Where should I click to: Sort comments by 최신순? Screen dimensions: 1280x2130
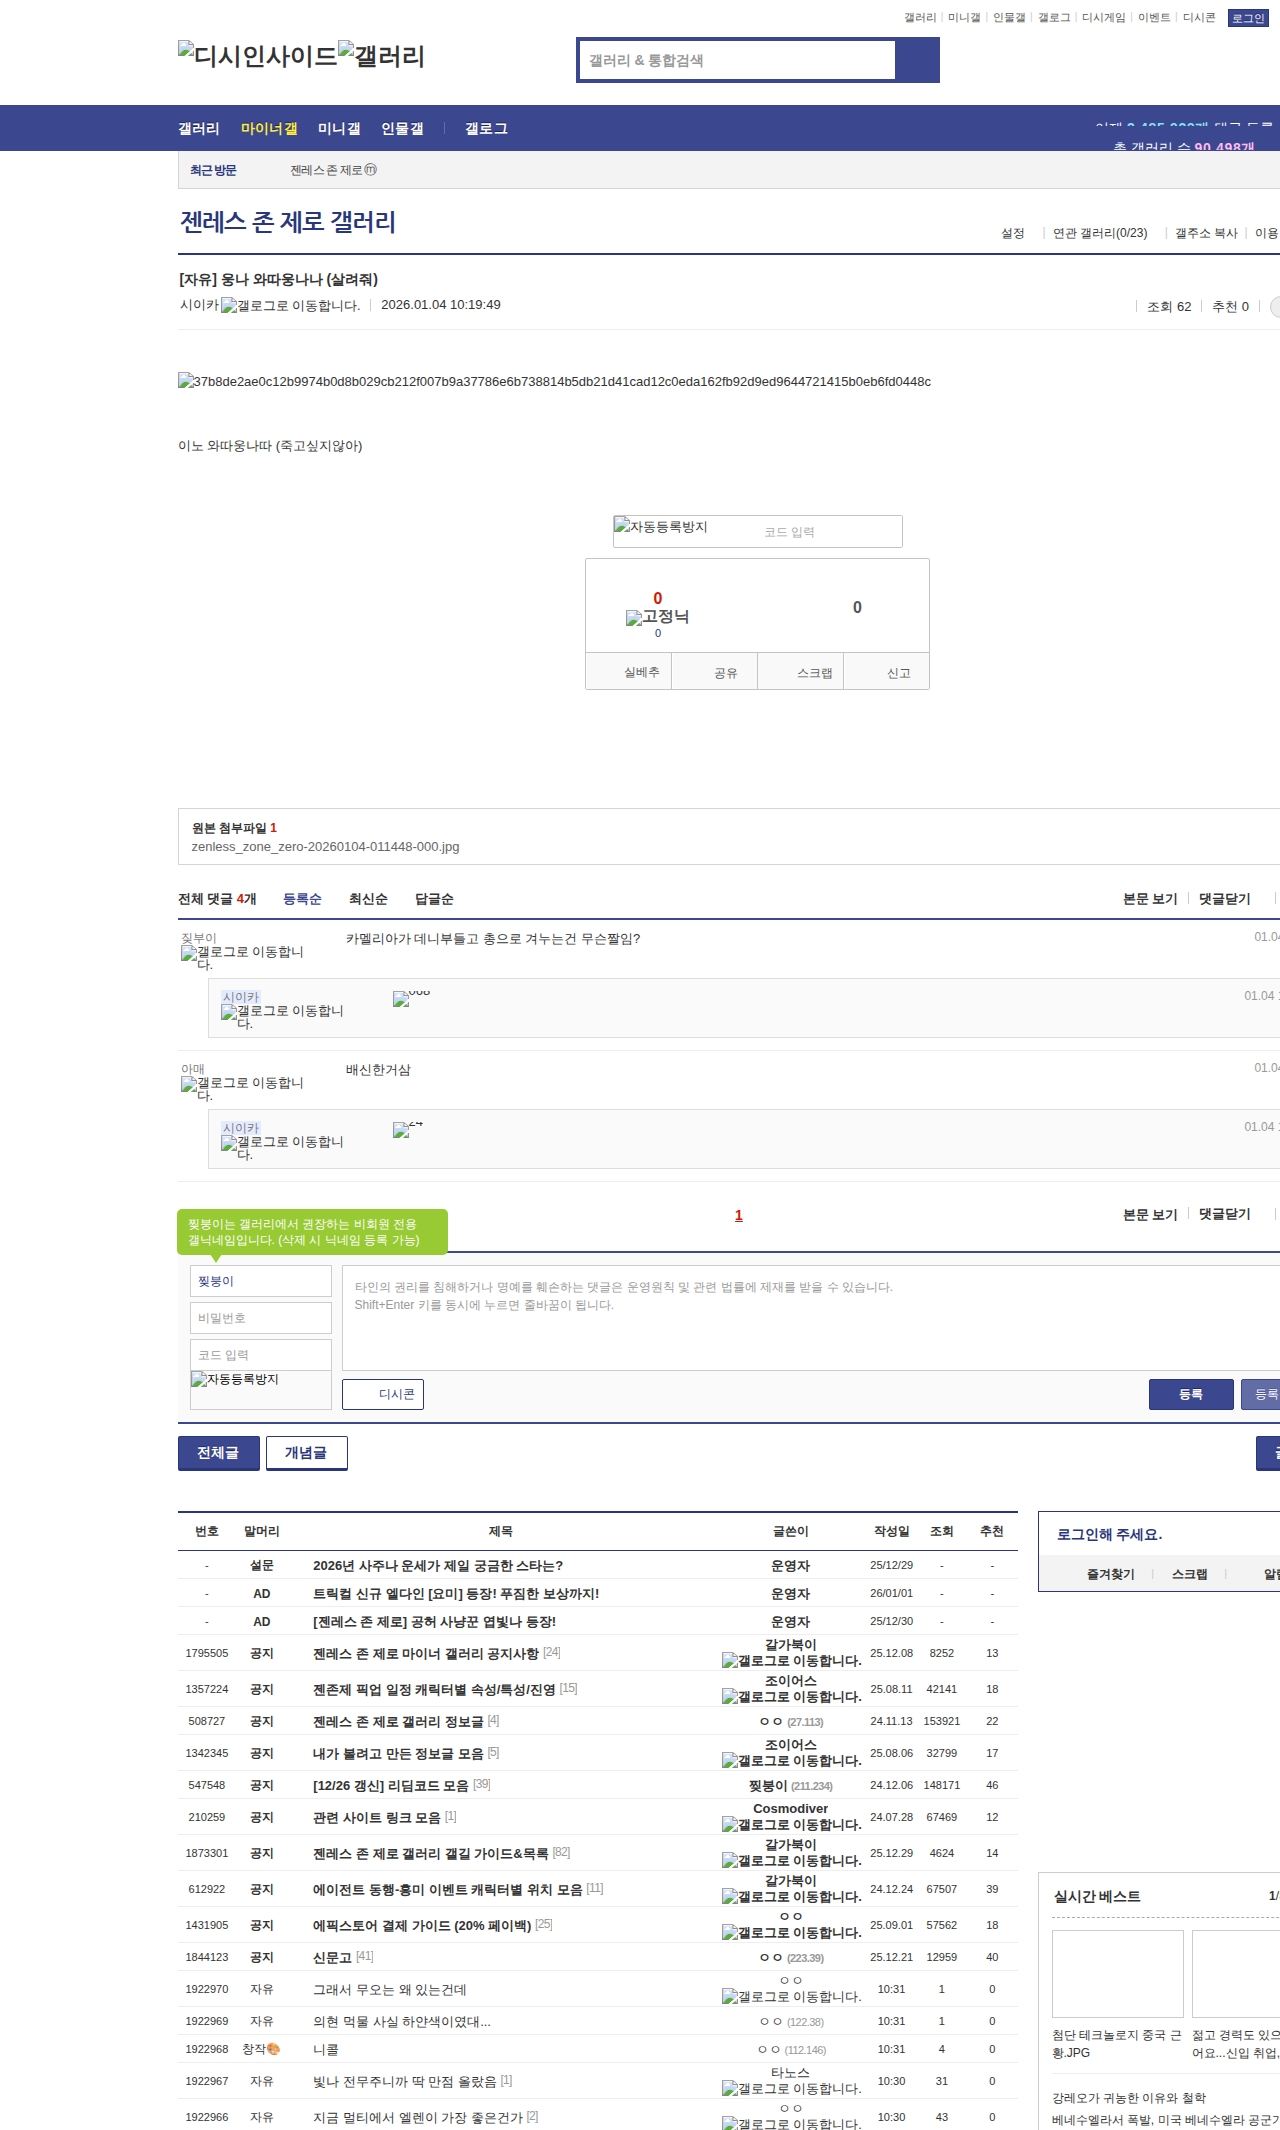(x=368, y=899)
